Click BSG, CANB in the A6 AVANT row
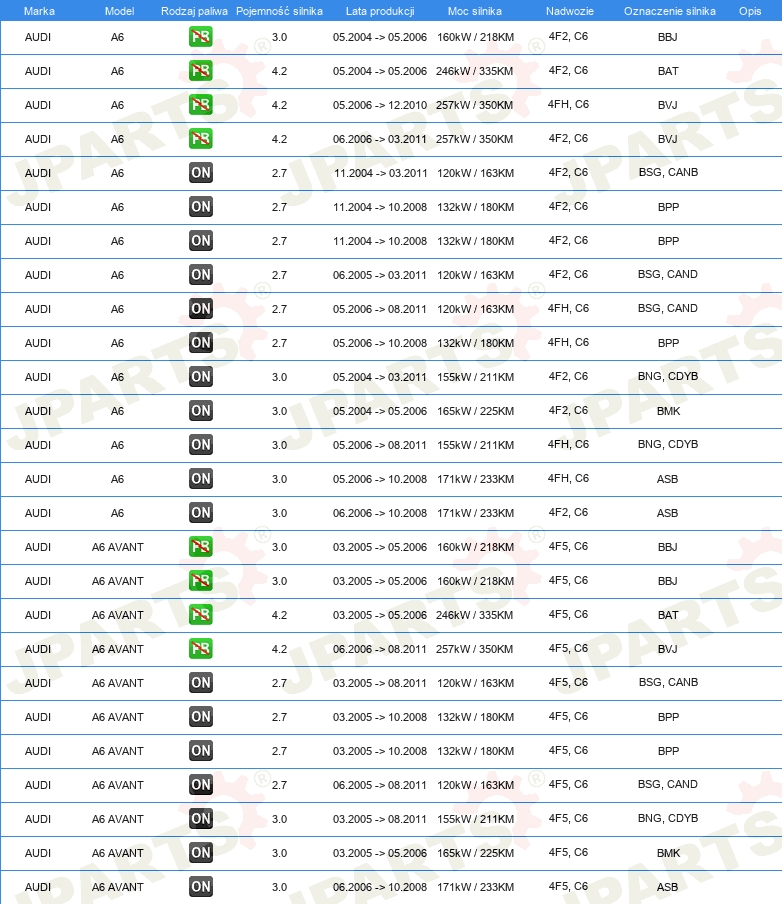 tap(668, 683)
